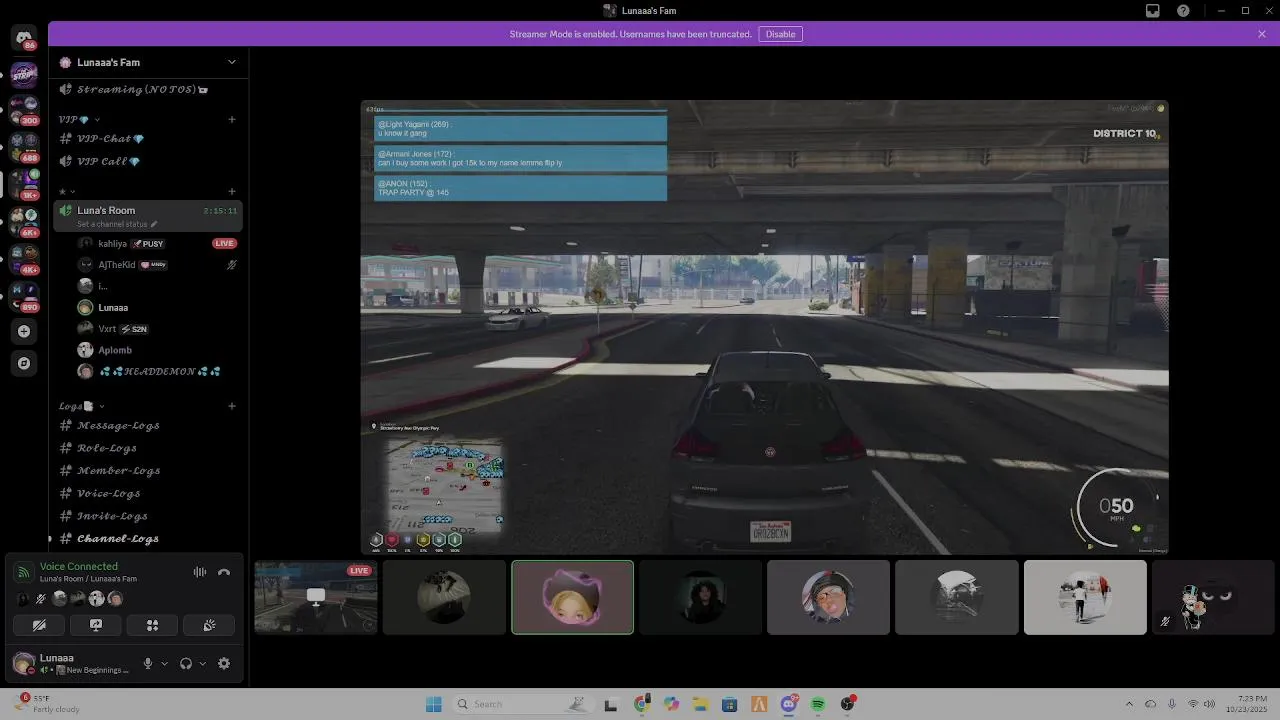Open Chrome from the taskbar
1280x720 pixels.
641,704
